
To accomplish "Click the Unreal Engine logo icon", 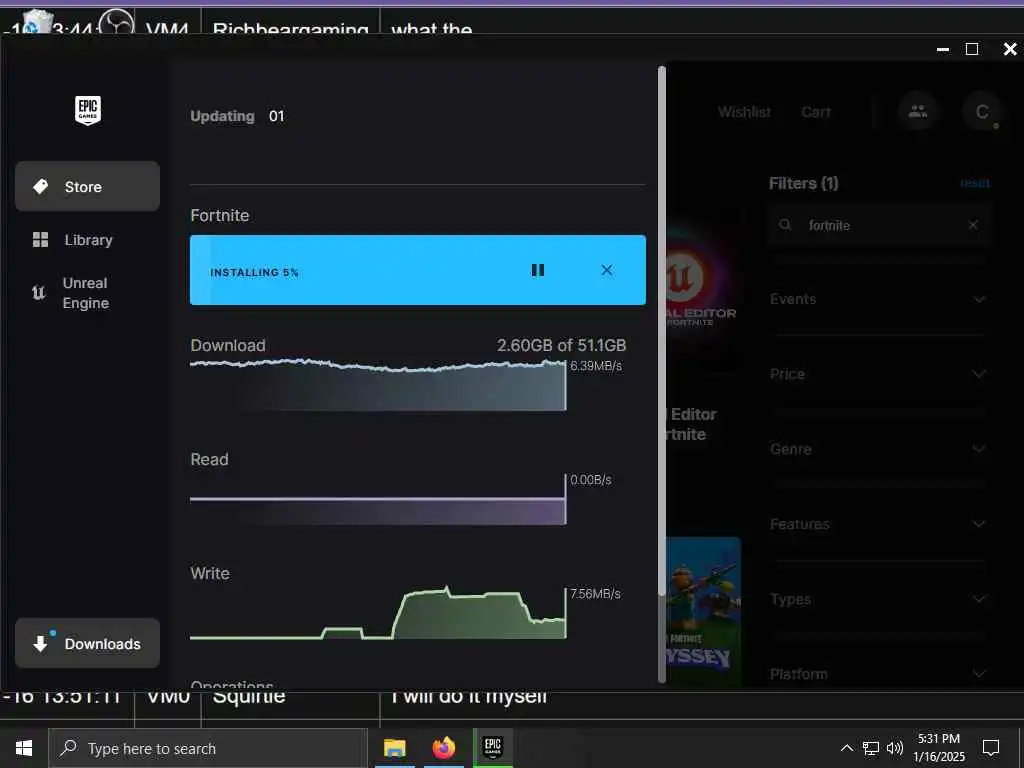I will pos(39,293).
